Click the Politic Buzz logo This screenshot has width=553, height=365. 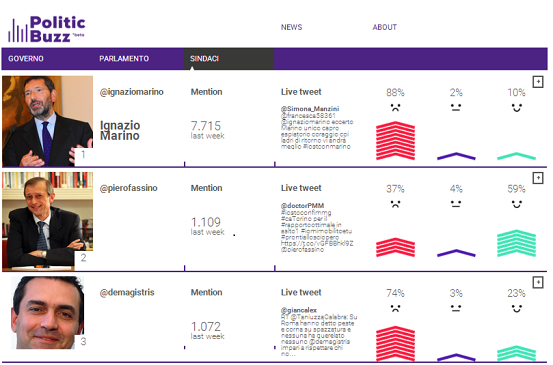coord(47,29)
